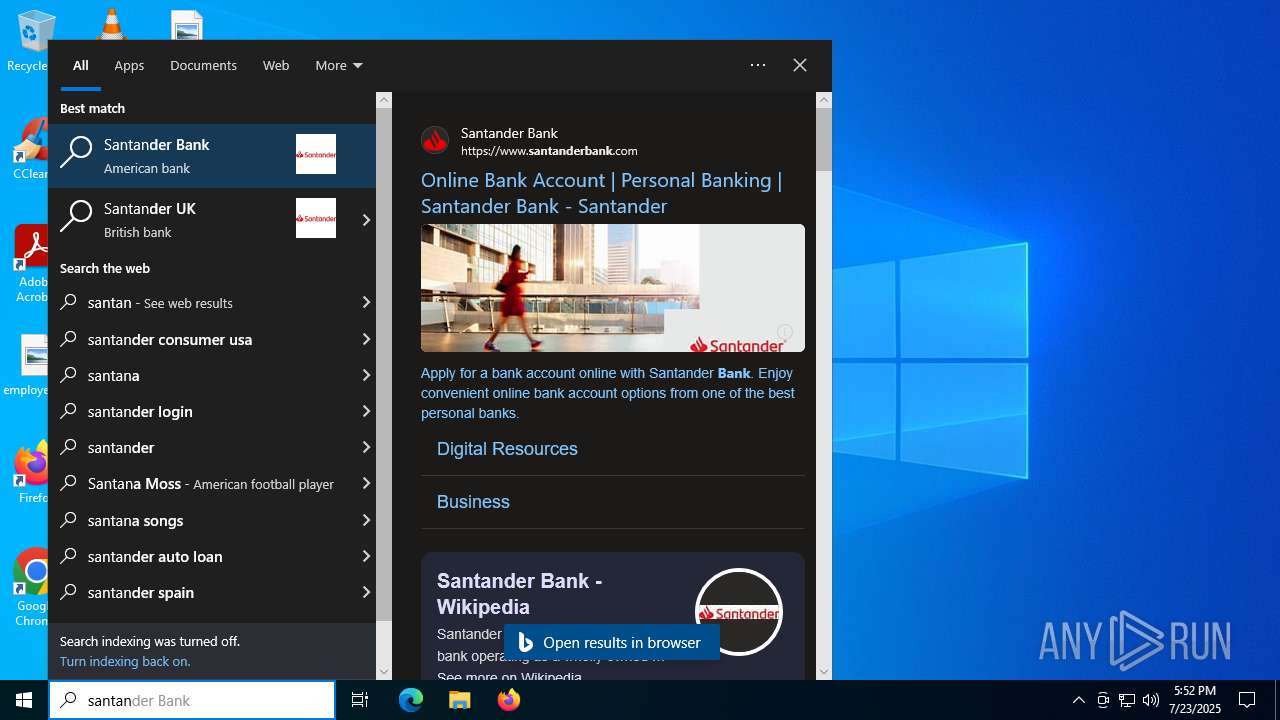Switch to the Apps search tab
Viewport: 1280px width, 720px height.
[129, 65]
